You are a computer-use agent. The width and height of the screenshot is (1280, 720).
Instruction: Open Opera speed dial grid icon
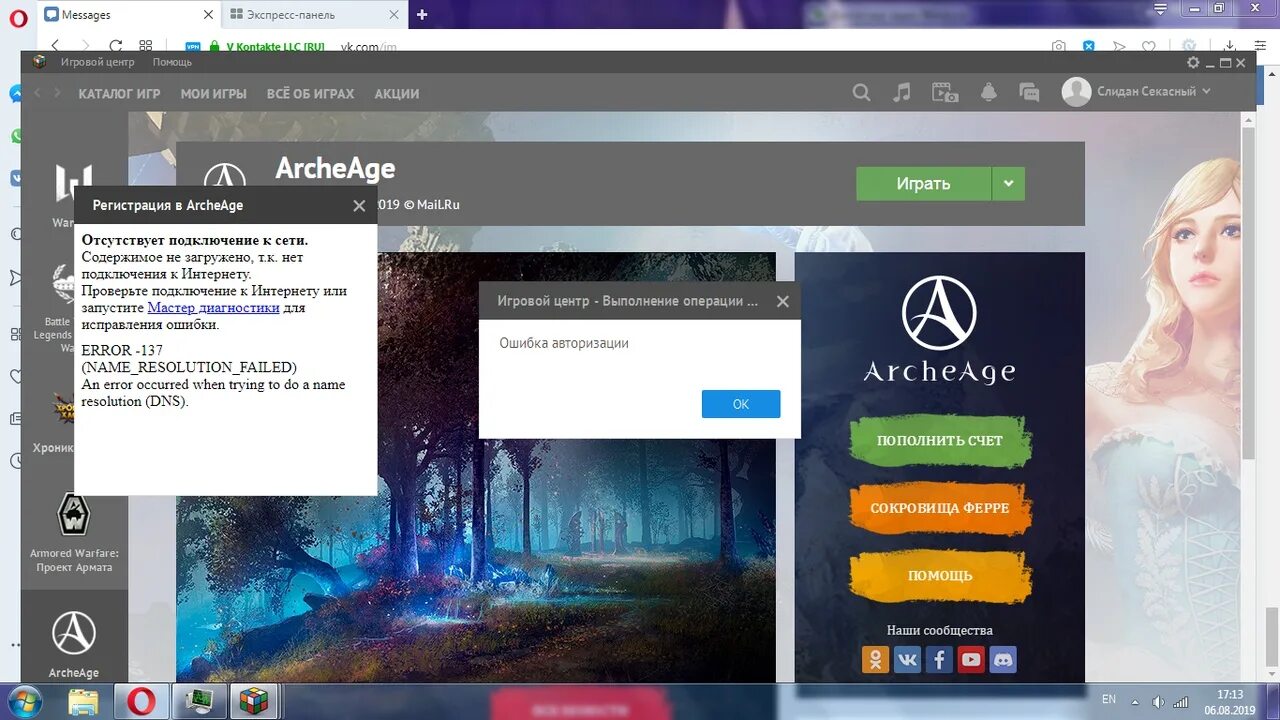coord(146,46)
